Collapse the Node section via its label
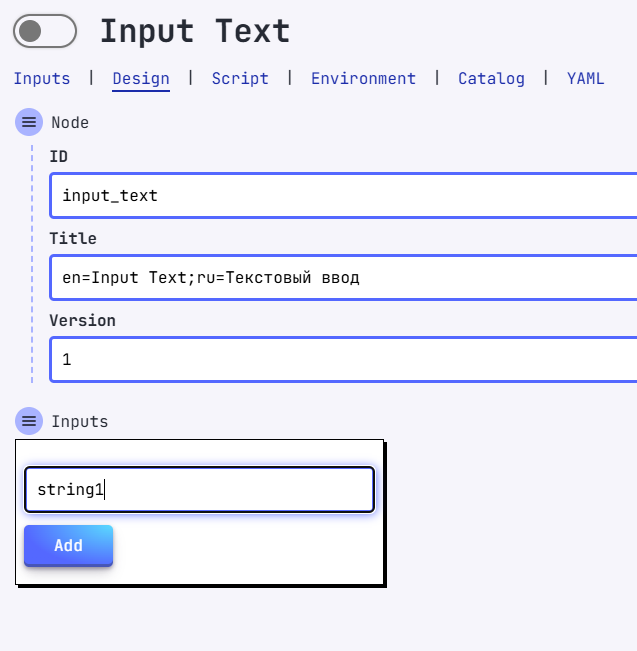The image size is (637, 651). 70,123
